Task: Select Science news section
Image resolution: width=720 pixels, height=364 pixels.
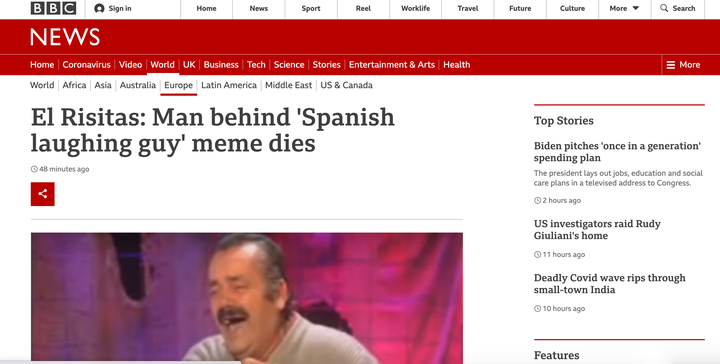Action: pos(289,65)
